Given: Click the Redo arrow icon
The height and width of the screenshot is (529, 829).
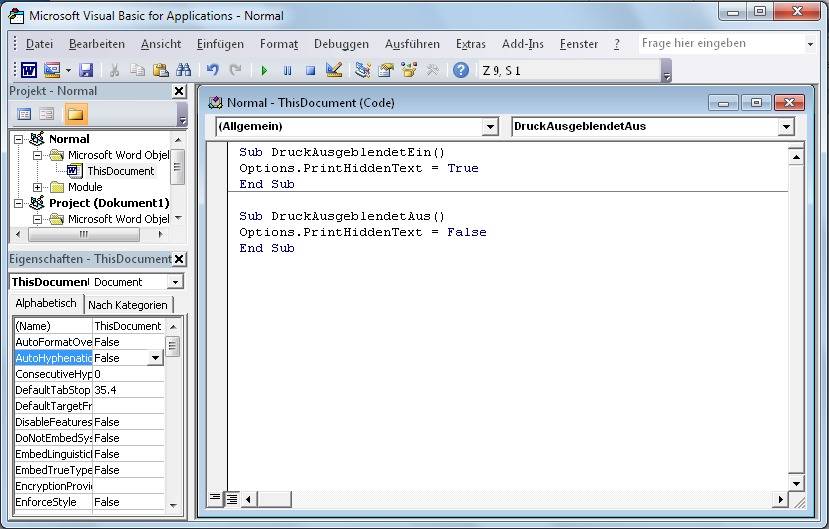Looking at the screenshot, I should [x=236, y=70].
